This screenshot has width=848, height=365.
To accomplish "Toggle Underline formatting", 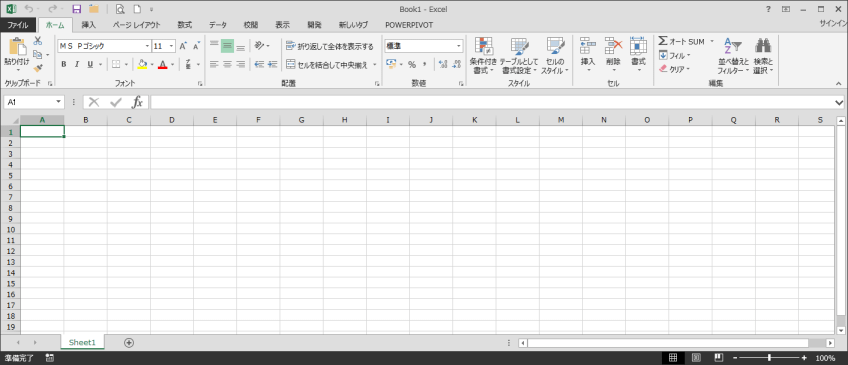I will point(90,64).
